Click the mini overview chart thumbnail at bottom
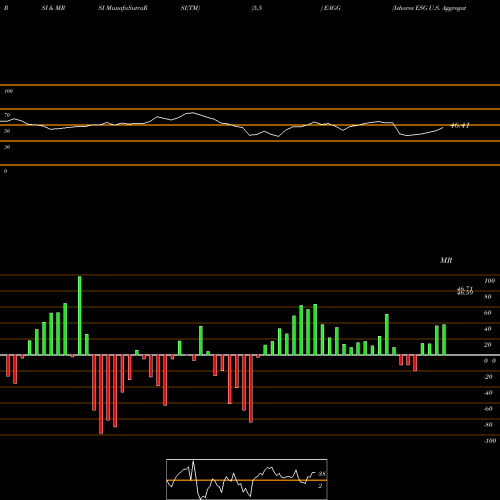The image size is (500, 500). [247, 479]
